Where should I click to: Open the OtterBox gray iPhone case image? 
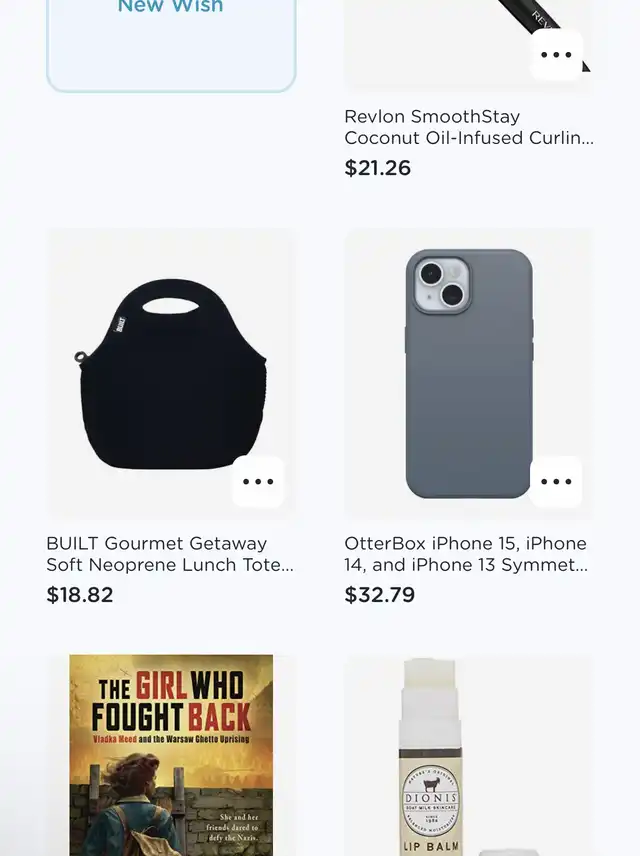(x=469, y=373)
